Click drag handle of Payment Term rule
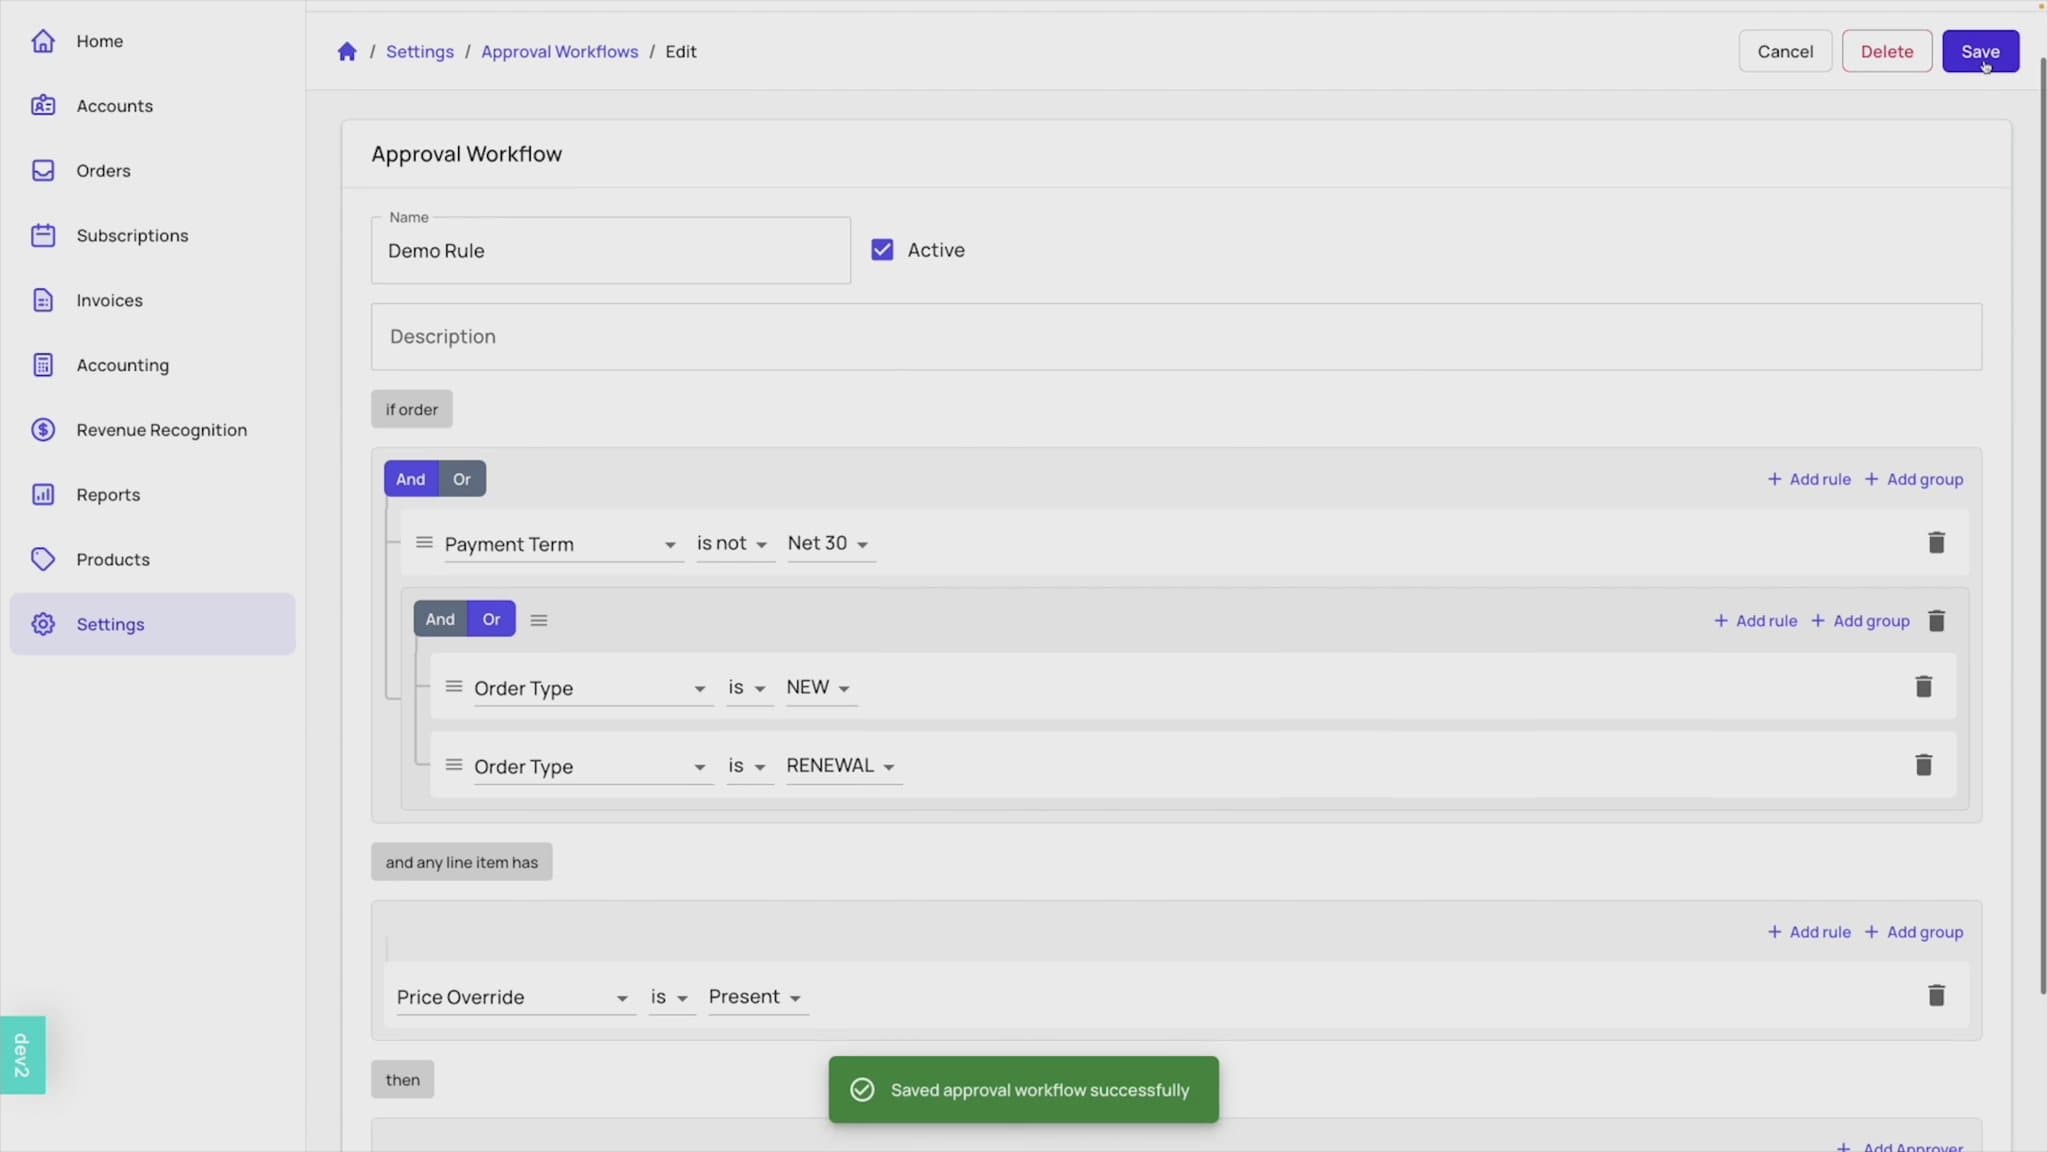 pos(424,543)
